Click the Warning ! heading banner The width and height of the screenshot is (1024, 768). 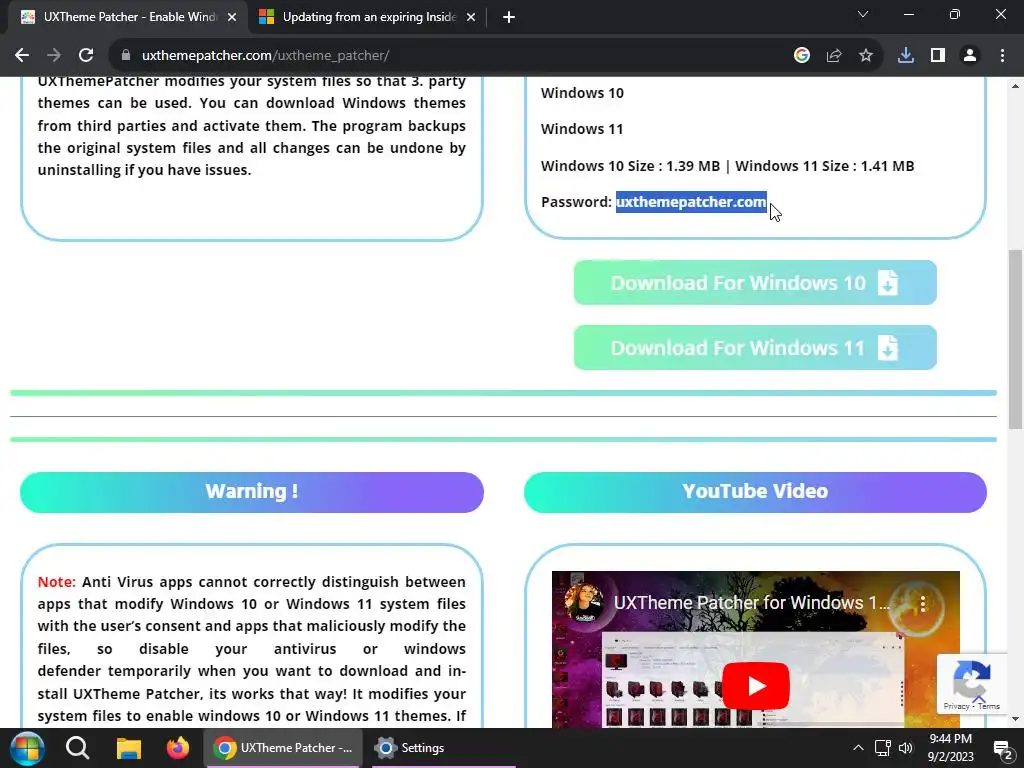(252, 492)
